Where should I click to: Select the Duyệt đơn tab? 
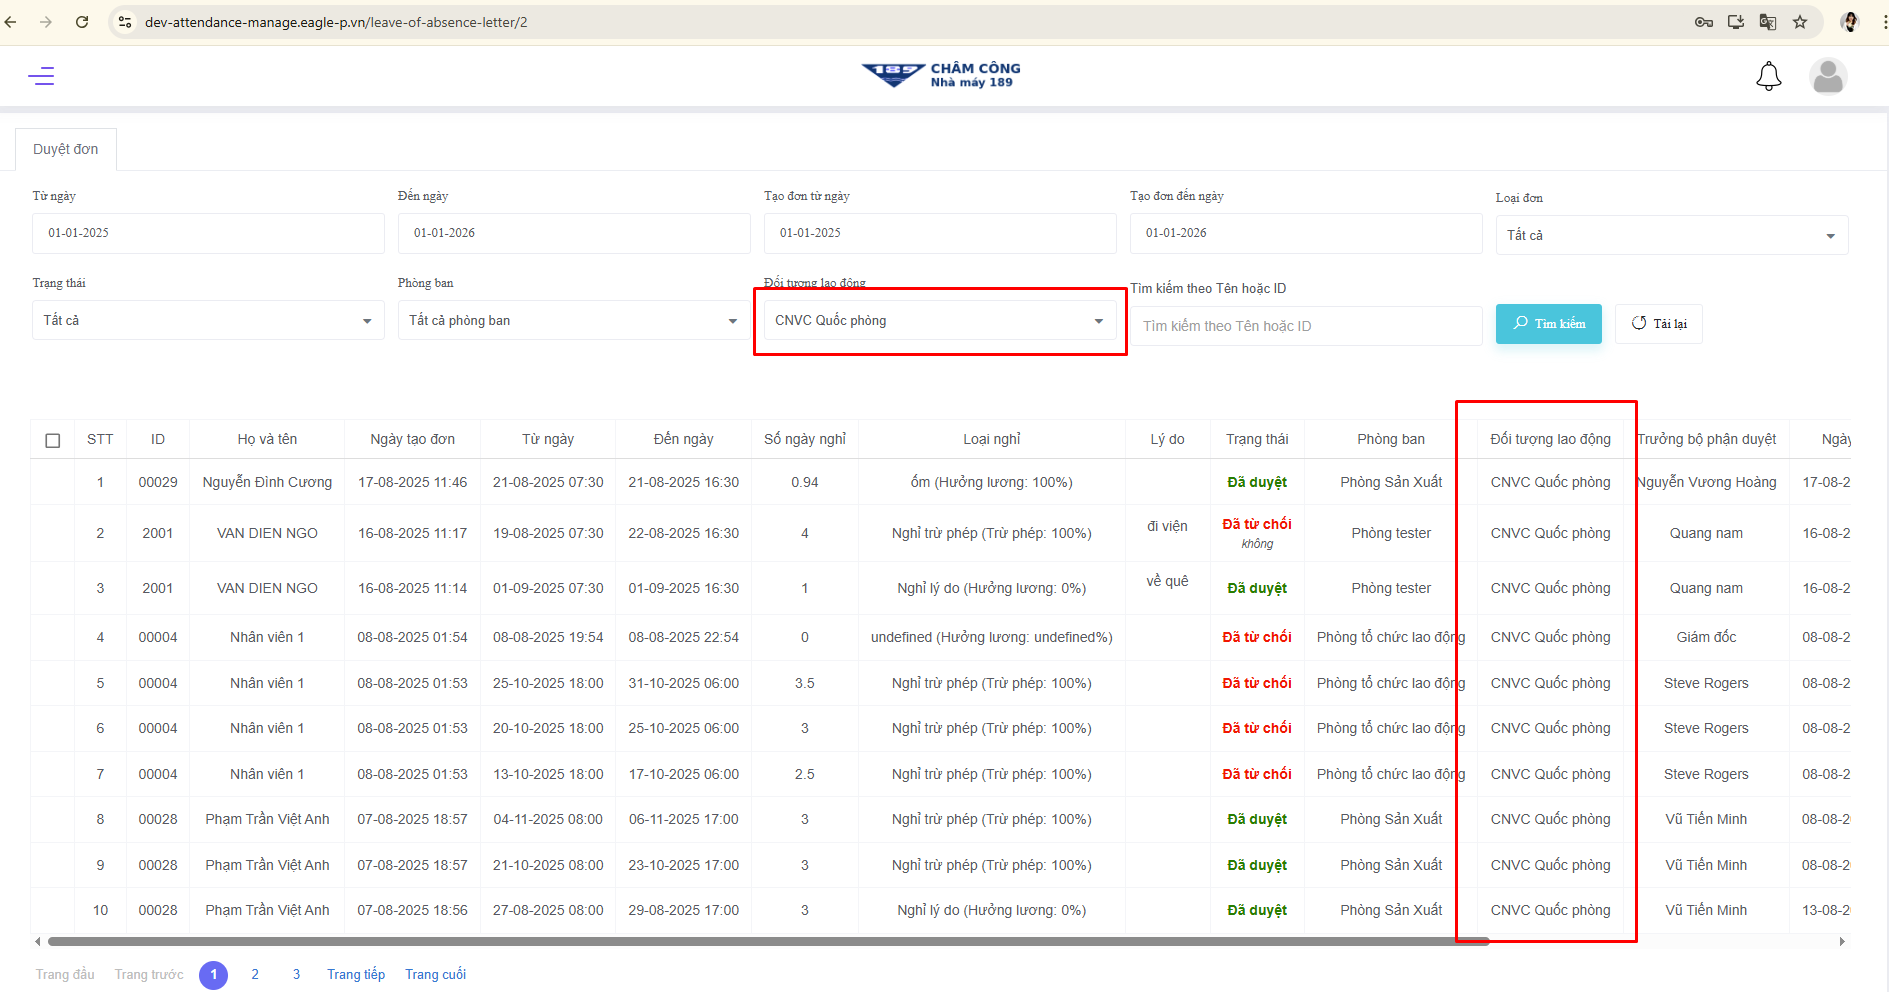click(66, 149)
